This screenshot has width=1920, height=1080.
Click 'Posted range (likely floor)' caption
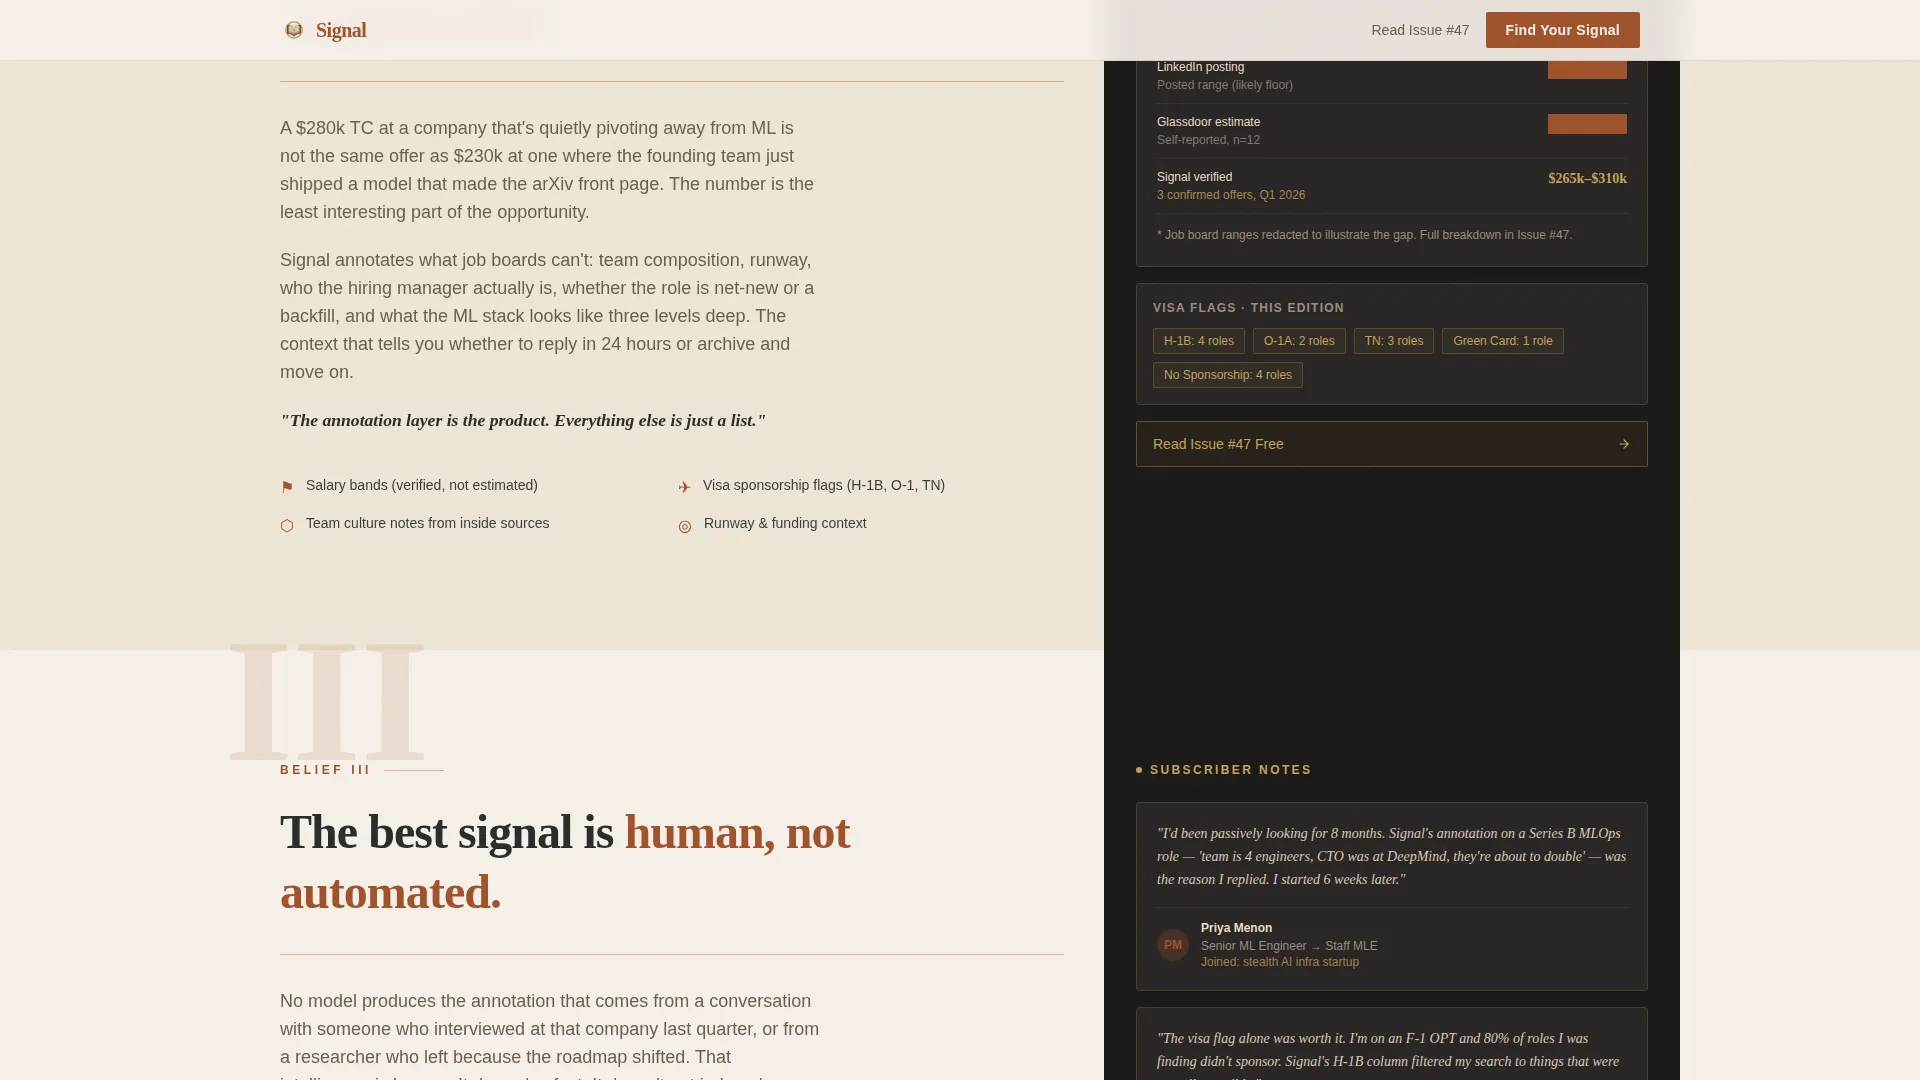(x=1224, y=85)
